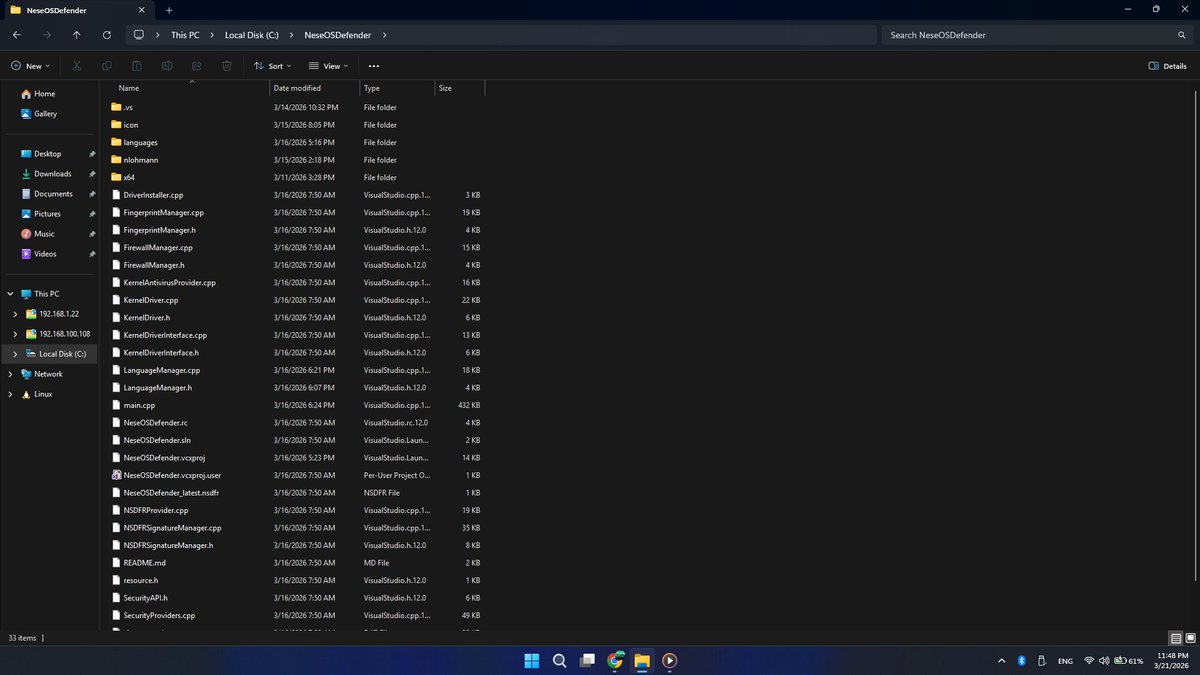Expand This PC in the navigation pane
Viewport: 1200px width, 675px height.
pyautogui.click(x=10, y=294)
